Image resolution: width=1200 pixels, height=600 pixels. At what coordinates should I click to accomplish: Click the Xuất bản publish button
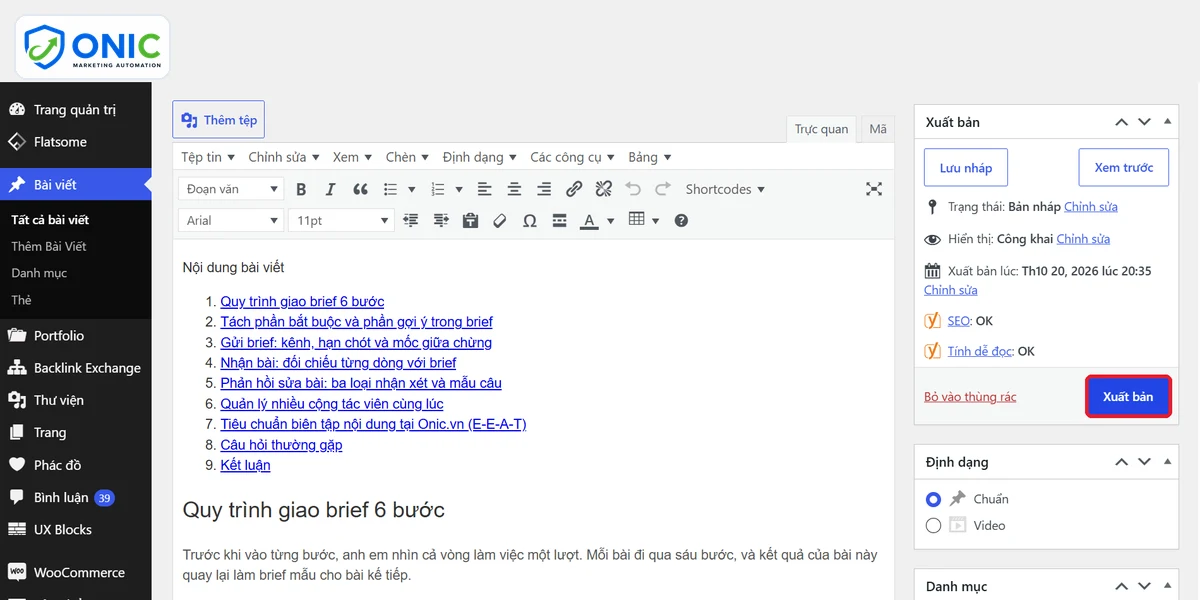coord(1128,397)
